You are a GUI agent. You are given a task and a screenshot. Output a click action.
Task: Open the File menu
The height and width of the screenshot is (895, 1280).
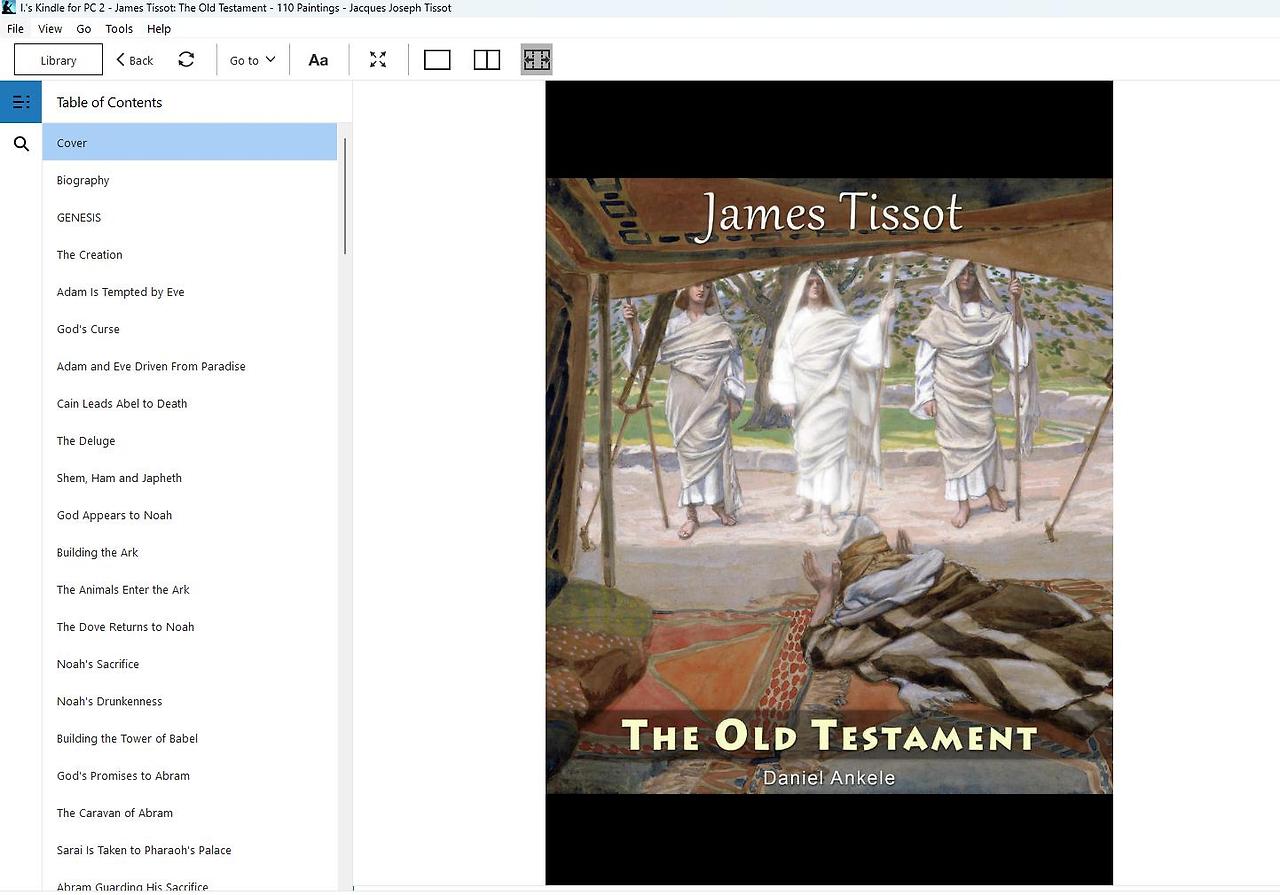tap(15, 29)
